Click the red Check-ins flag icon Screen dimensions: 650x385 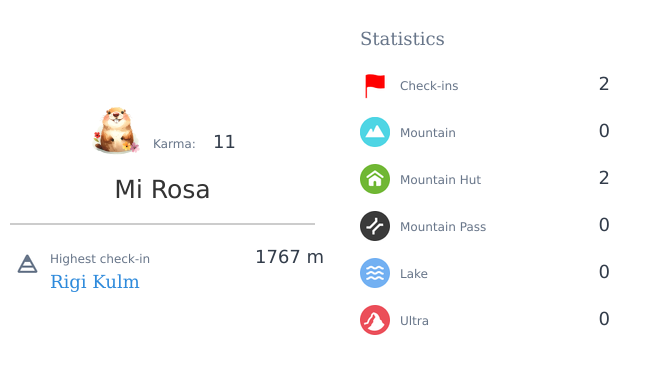375,86
